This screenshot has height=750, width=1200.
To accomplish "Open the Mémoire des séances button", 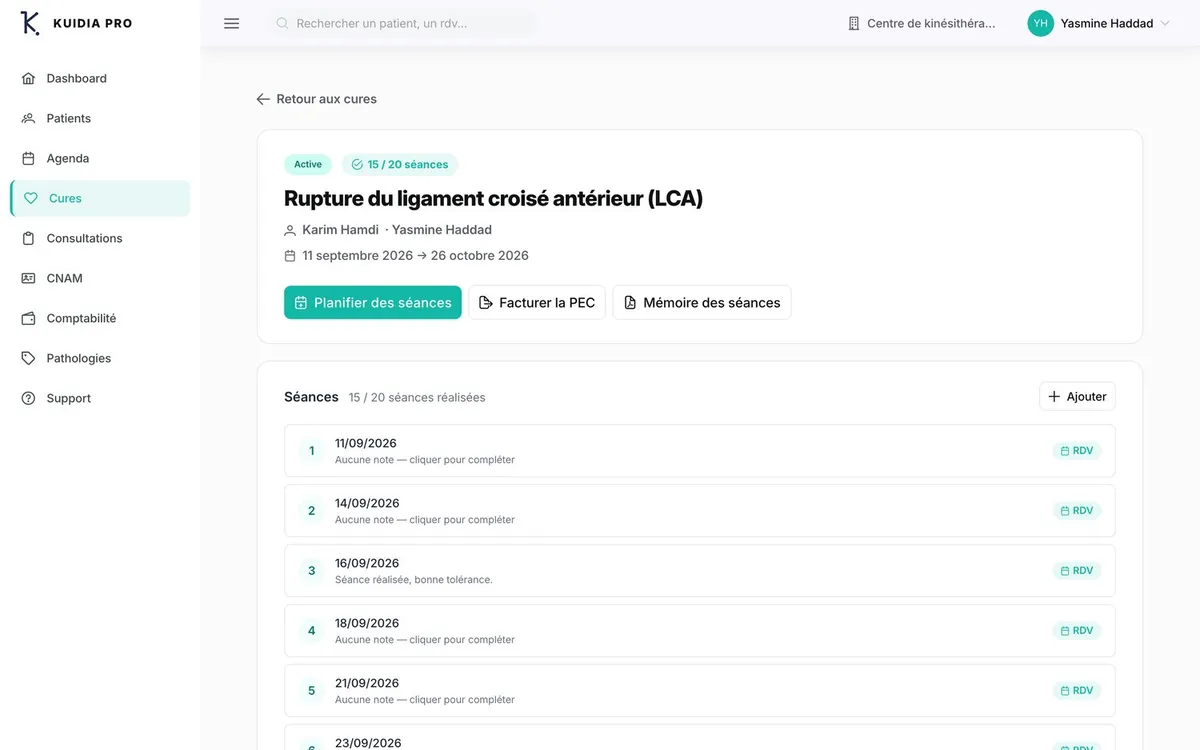I will [x=702, y=302].
